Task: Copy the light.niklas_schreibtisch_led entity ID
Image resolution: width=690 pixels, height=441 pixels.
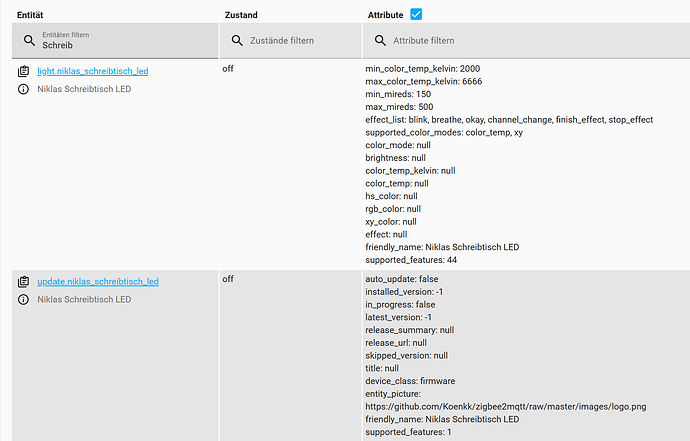Action: [24, 72]
